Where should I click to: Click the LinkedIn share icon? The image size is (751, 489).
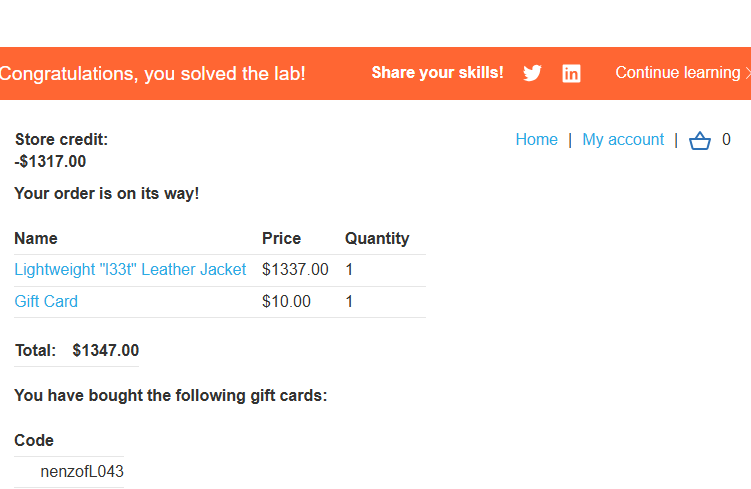pos(571,73)
